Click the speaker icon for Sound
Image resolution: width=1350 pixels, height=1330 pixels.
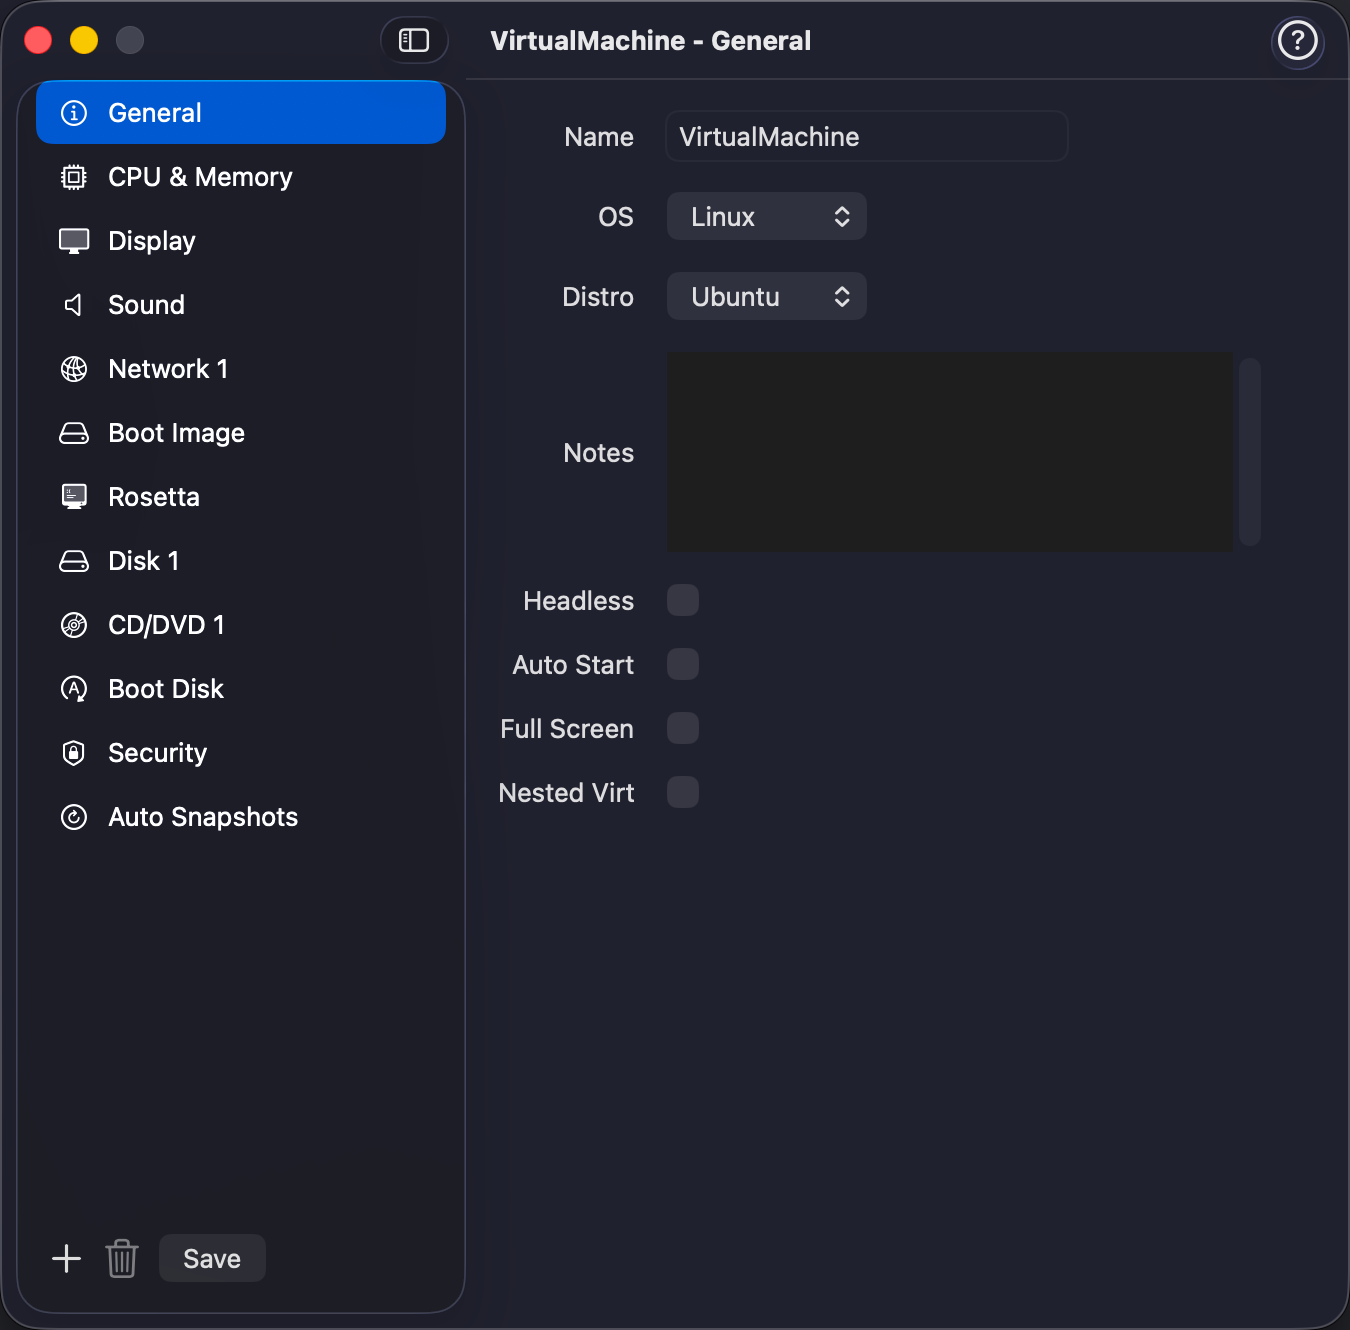[74, 305]
